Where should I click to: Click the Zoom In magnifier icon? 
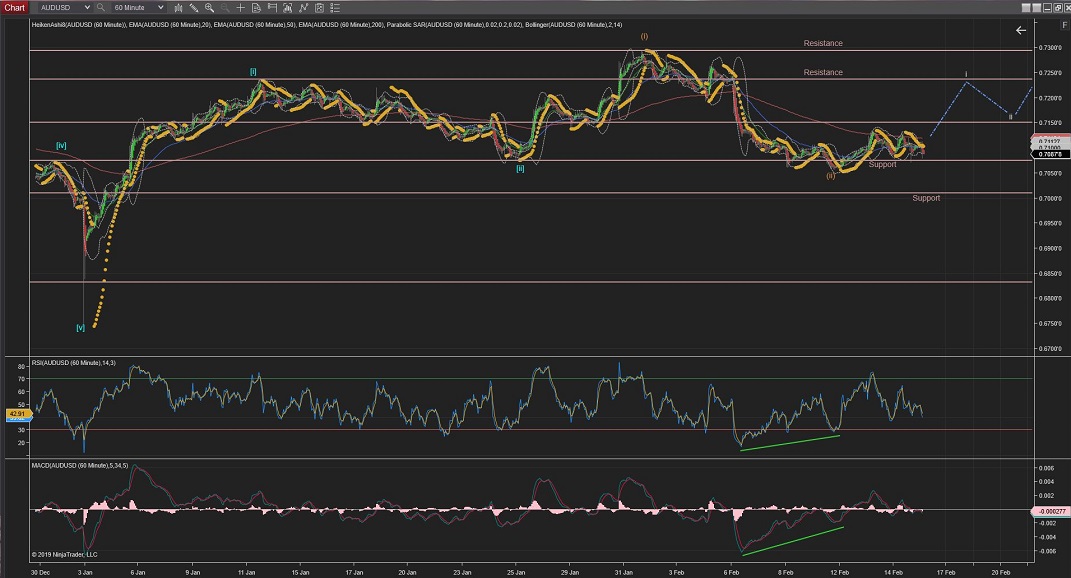coord(209,8)
